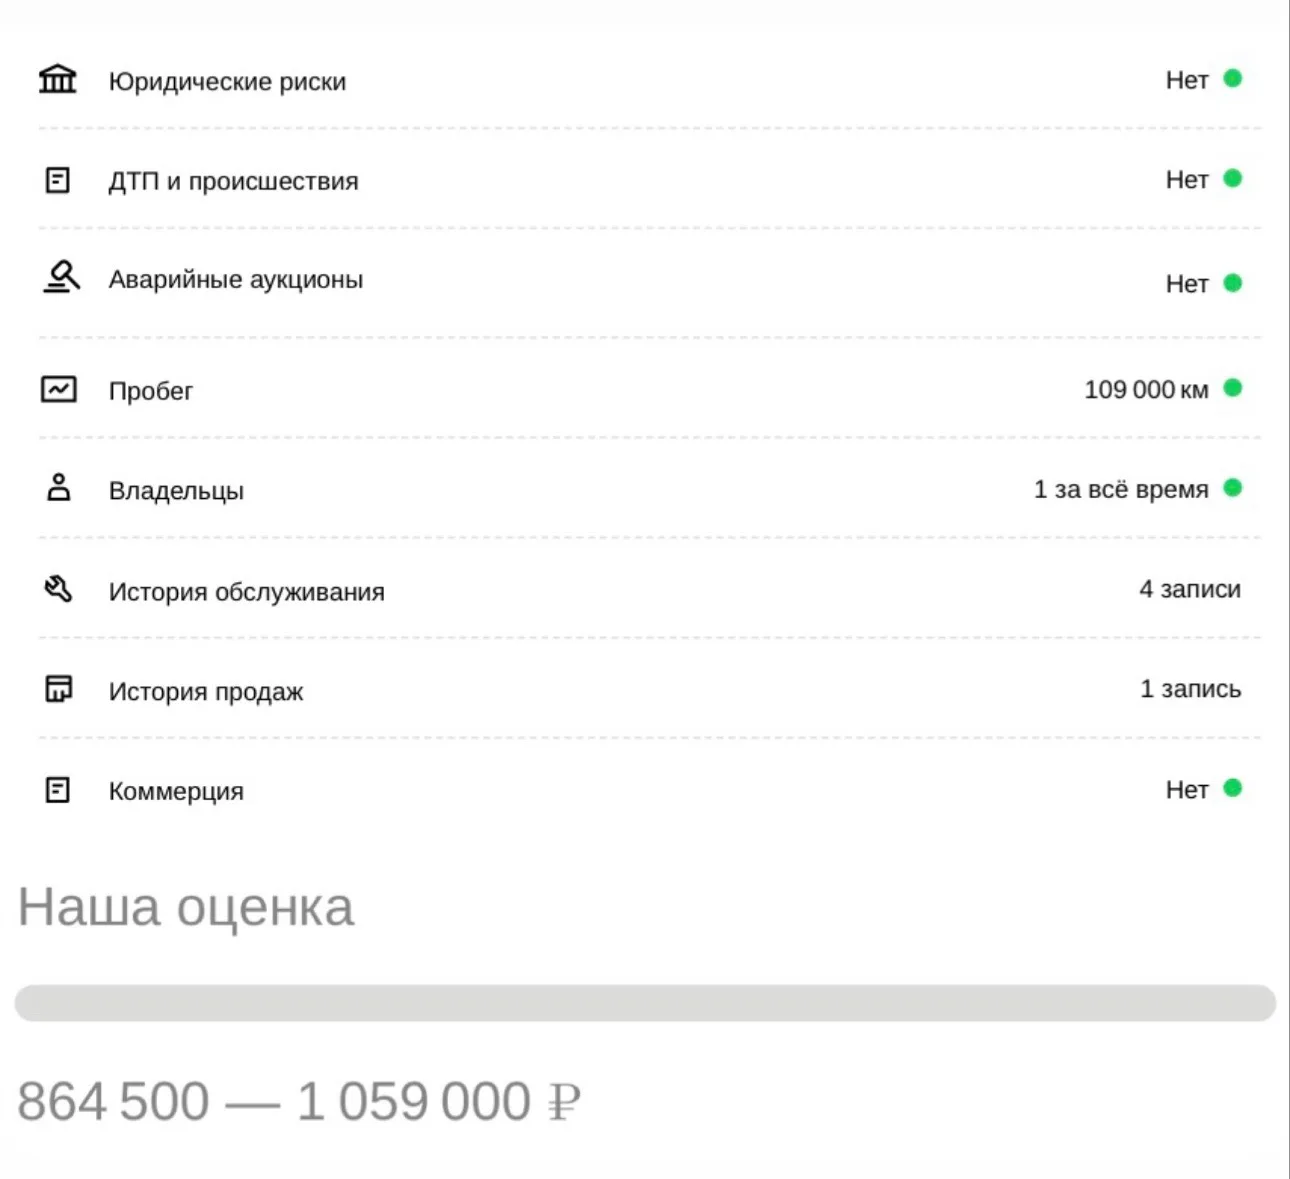Select the История обслуживания label
The image size is (1290, 1179).
246,591
